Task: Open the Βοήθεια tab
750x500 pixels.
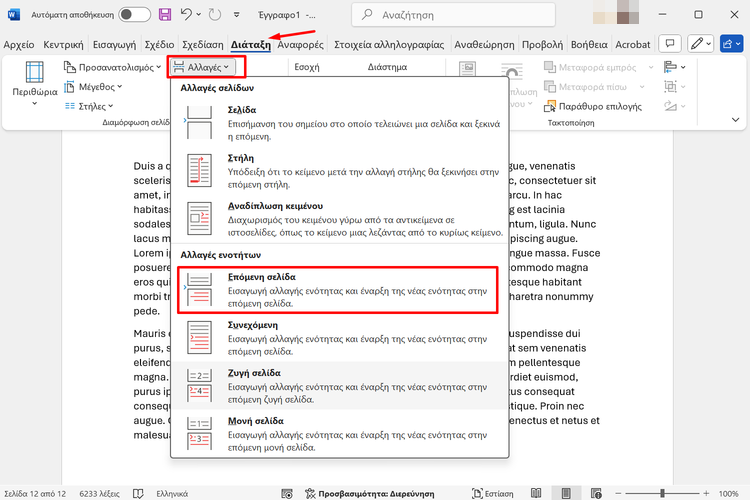Action: click(x=589, y=44)
